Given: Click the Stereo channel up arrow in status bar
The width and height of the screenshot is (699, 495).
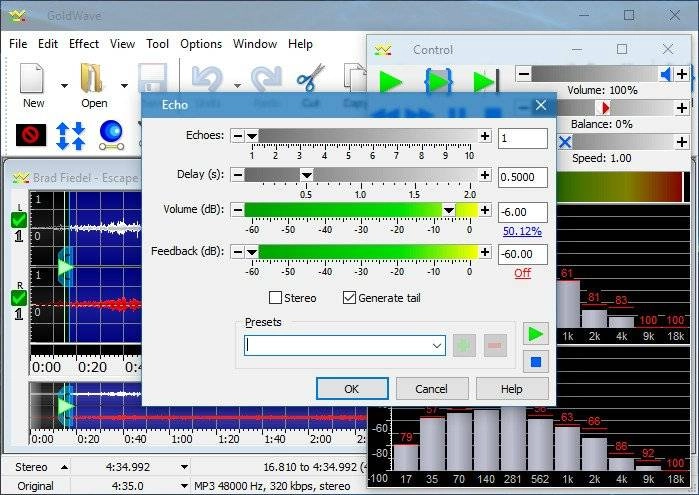Looking at the screenshot, I should pyautogui.click(x=64, y=467).
